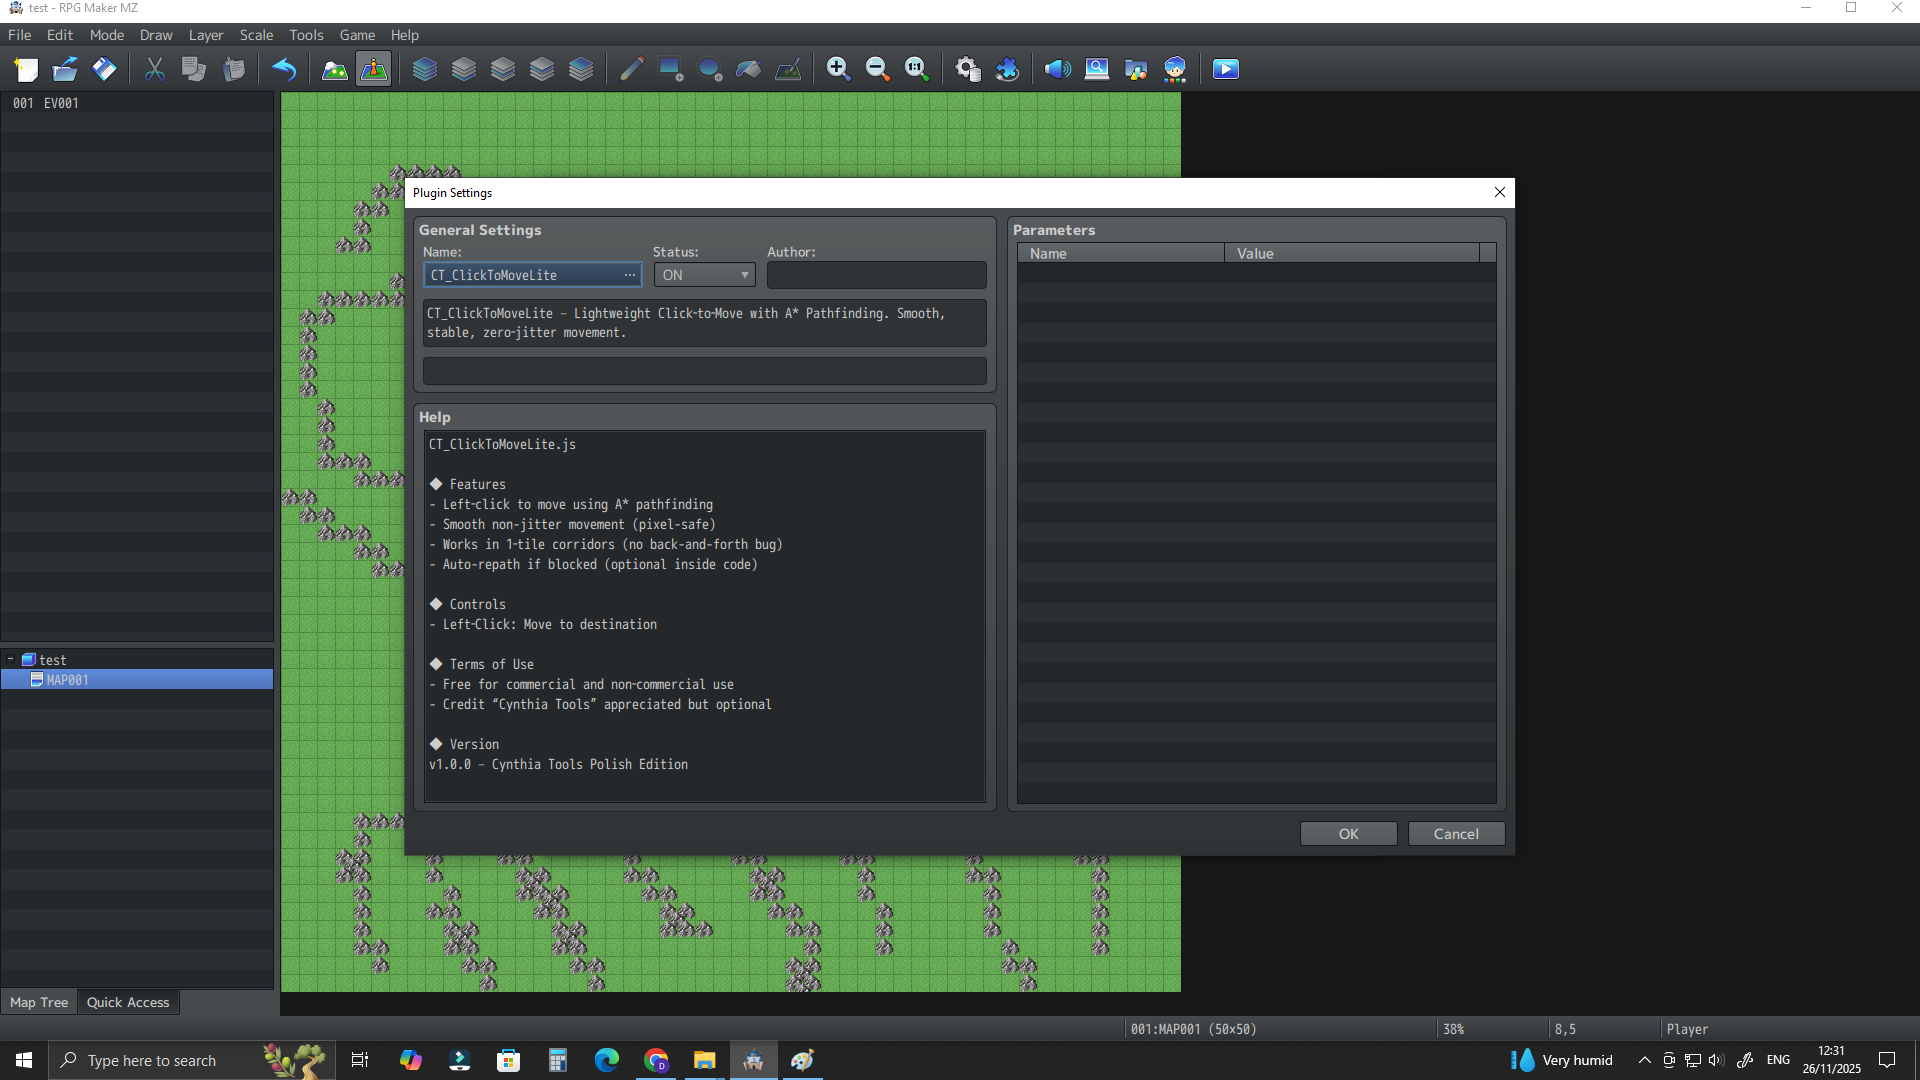Open the Sound Test speaker icon
1920x1080 pixels.
[1057, 69]
